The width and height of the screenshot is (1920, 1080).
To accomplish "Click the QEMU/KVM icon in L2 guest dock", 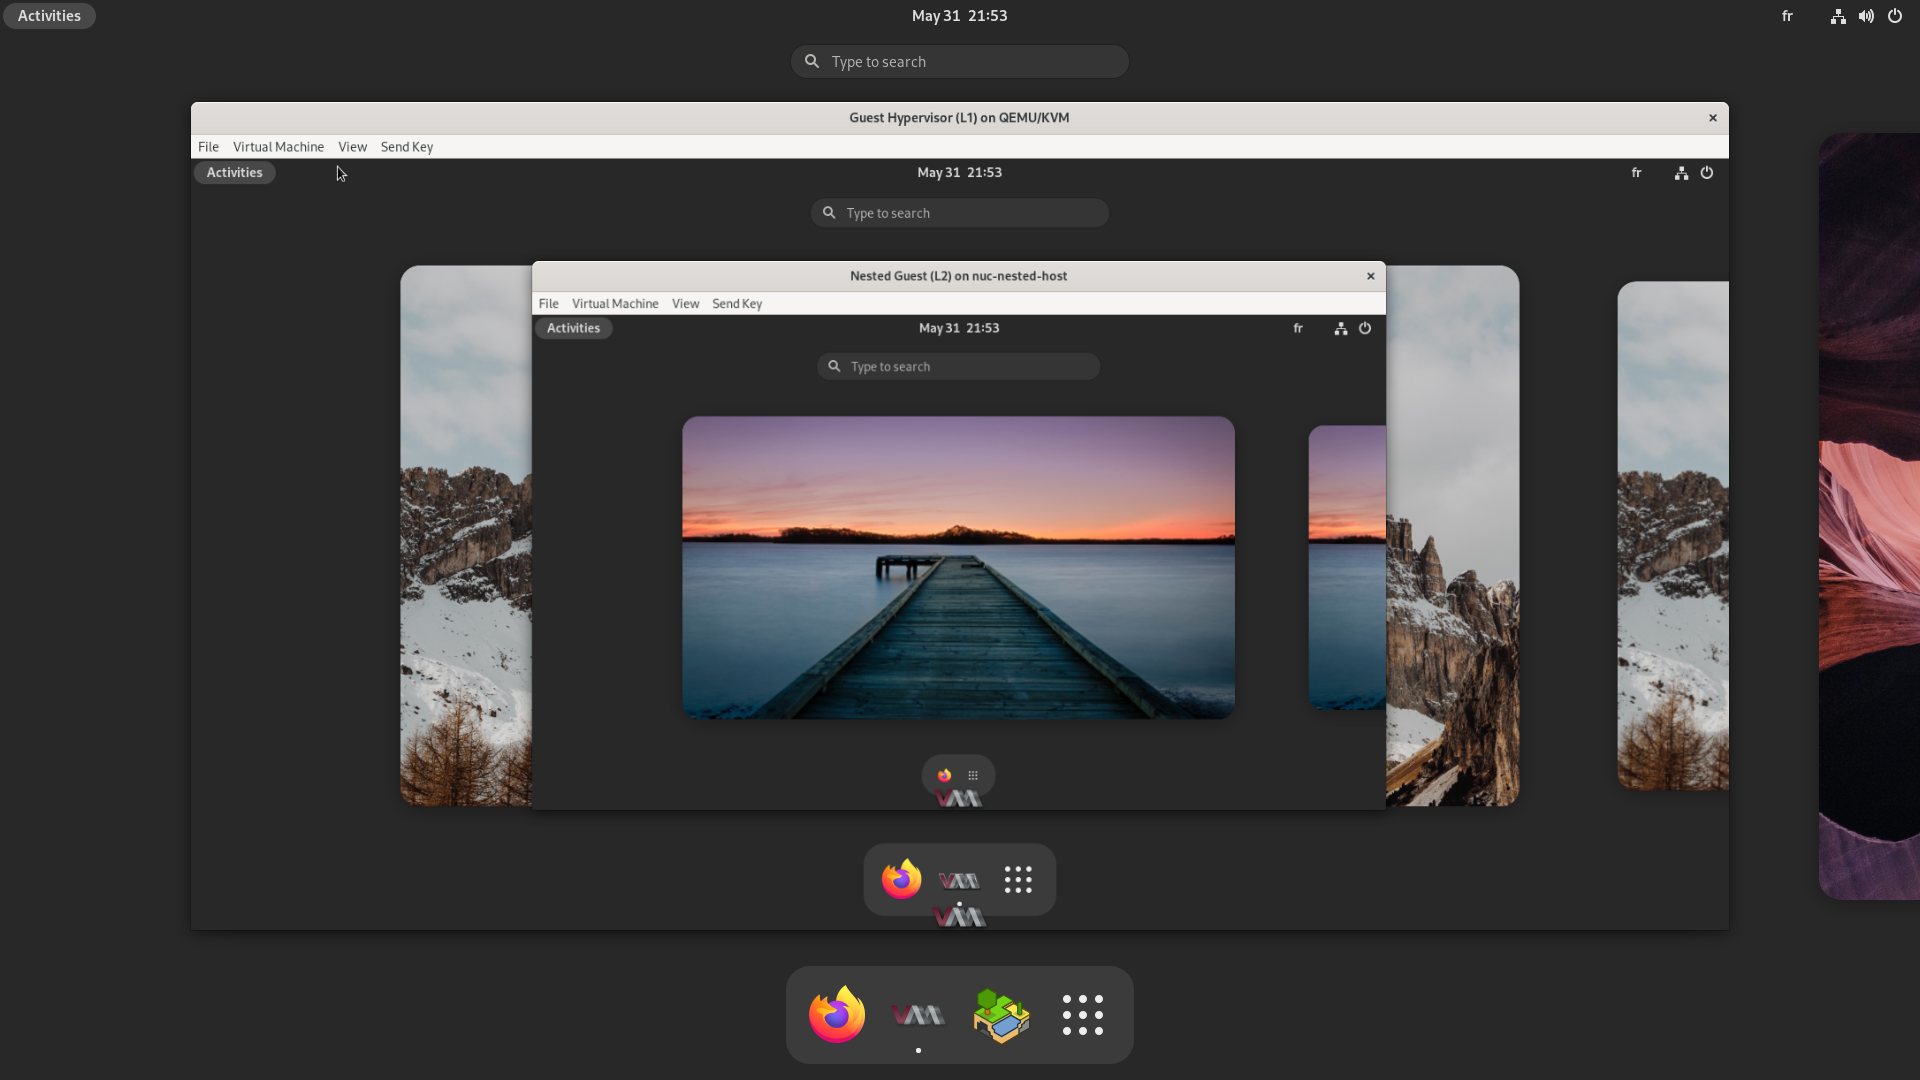I will point(959,798).
